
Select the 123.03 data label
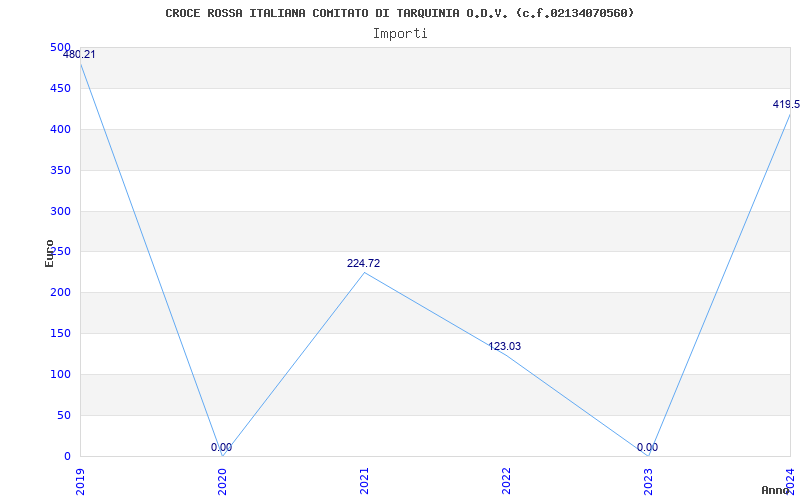505,346
